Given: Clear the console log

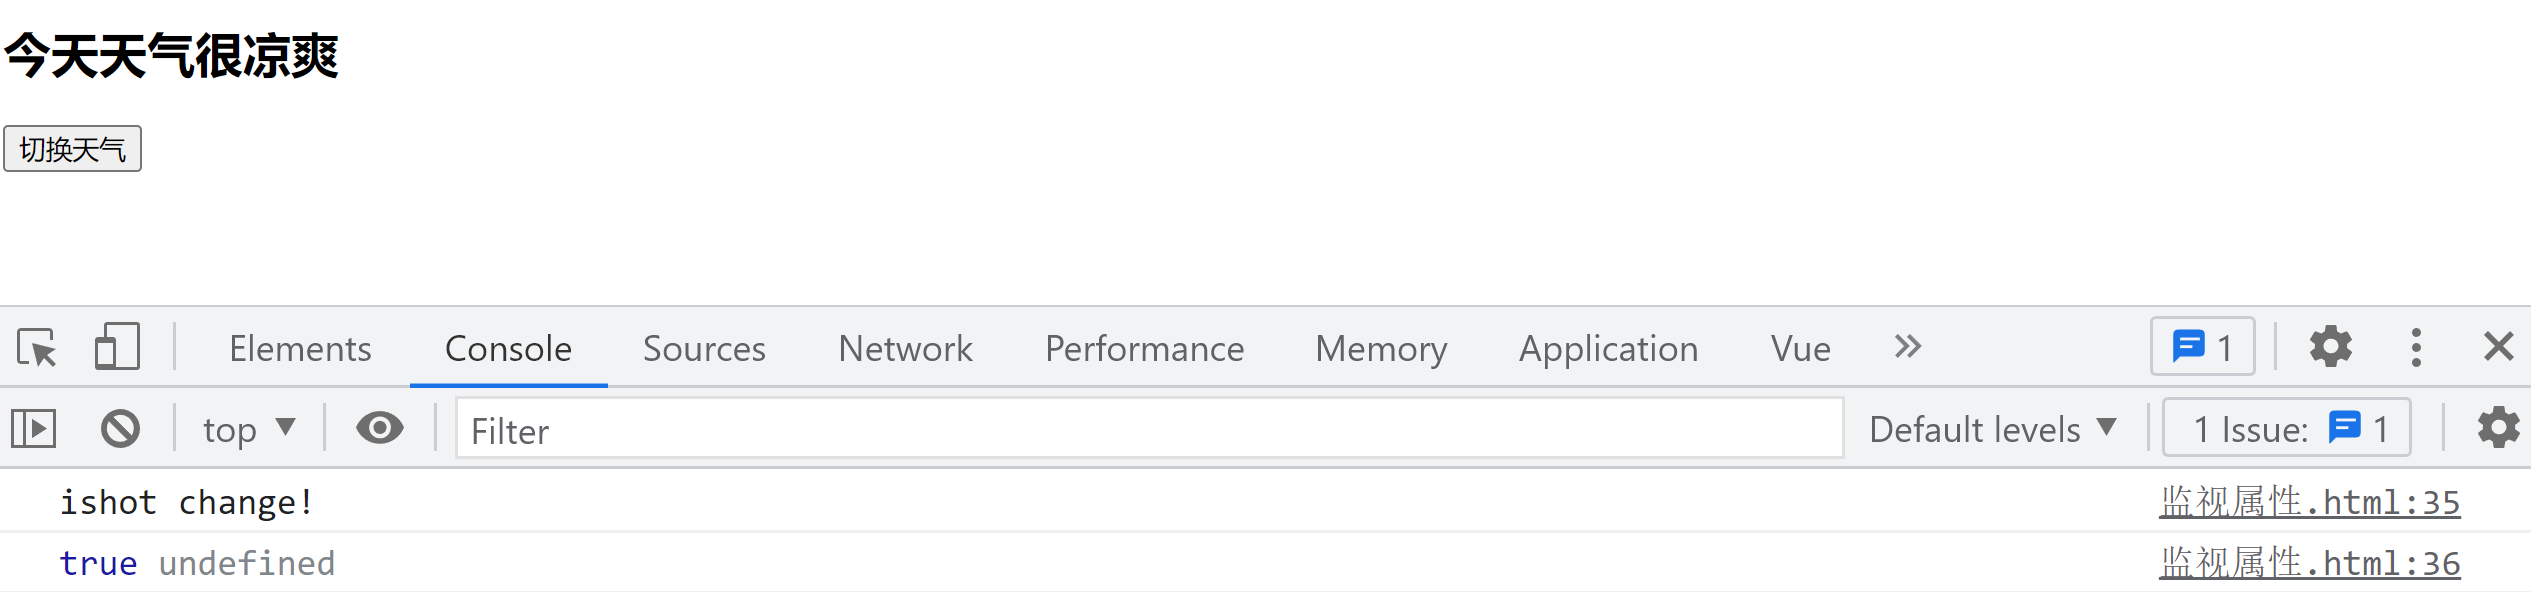Looking at the screenshot, I should (120, 429).
